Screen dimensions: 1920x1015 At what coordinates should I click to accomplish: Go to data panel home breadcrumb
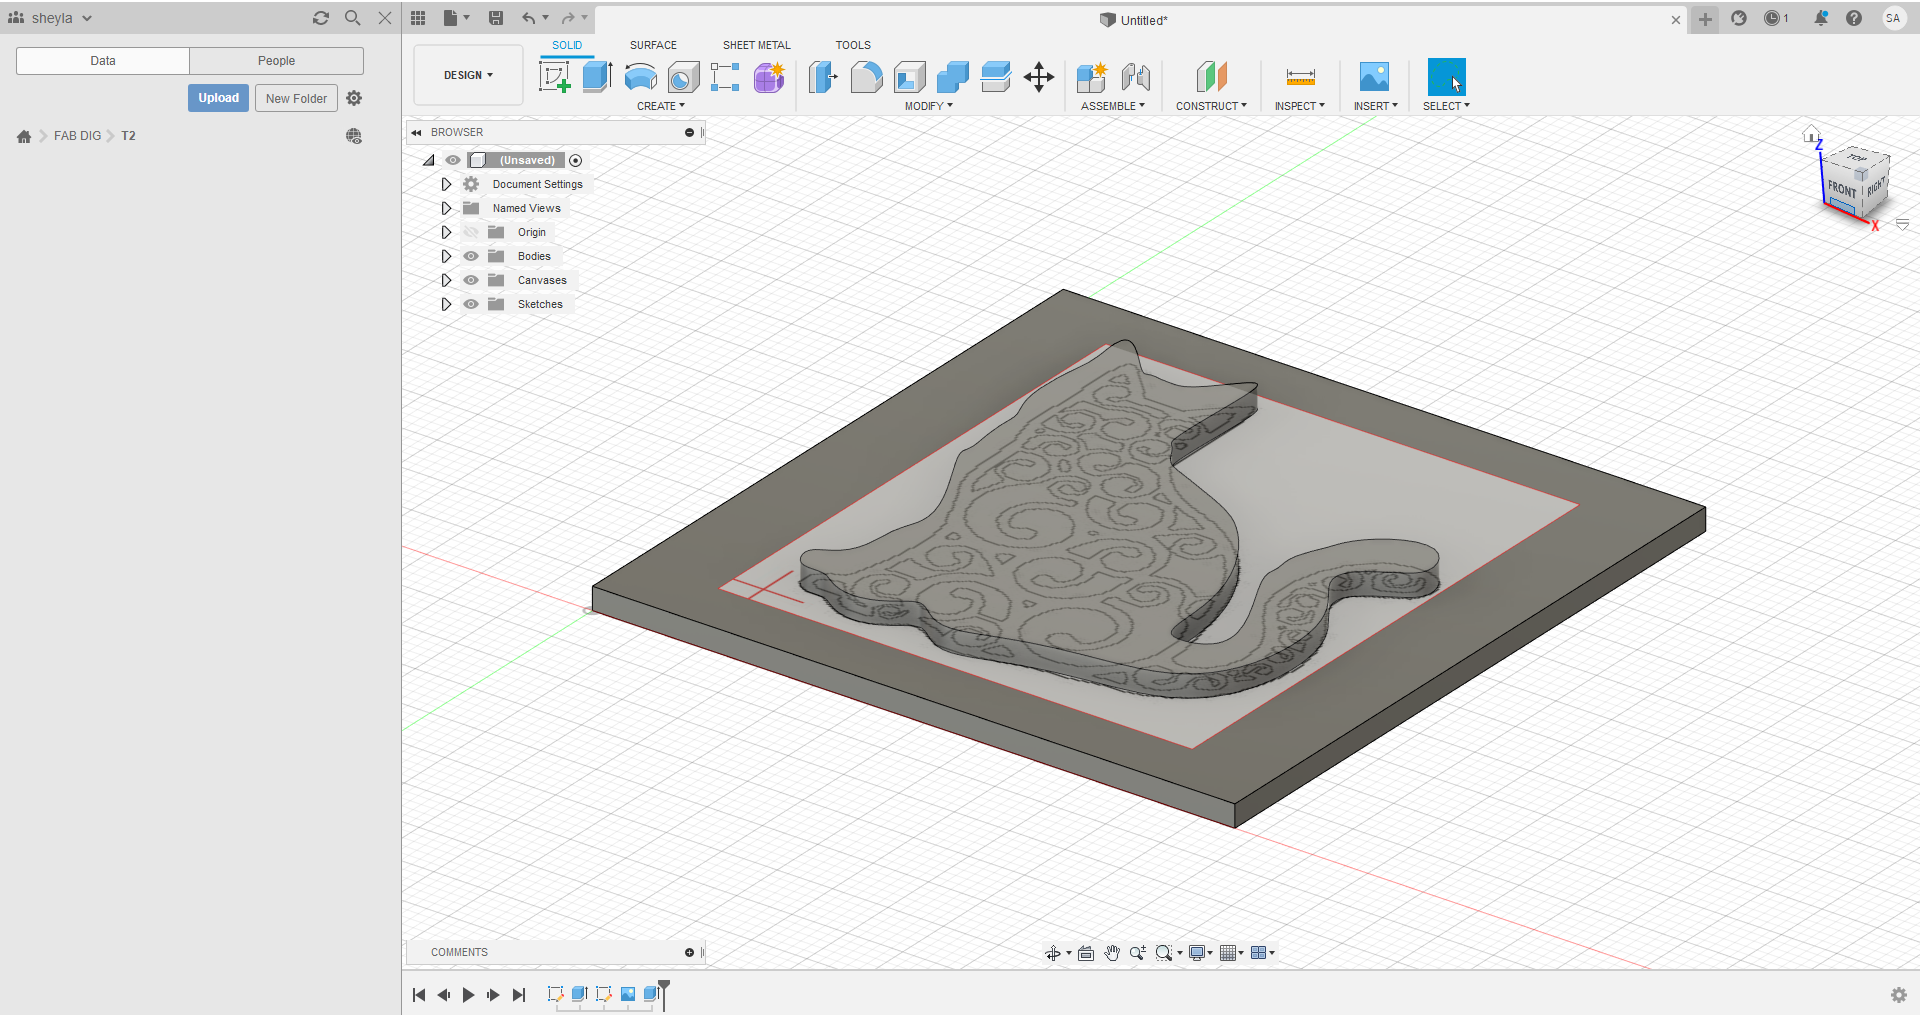click(24, 136)
